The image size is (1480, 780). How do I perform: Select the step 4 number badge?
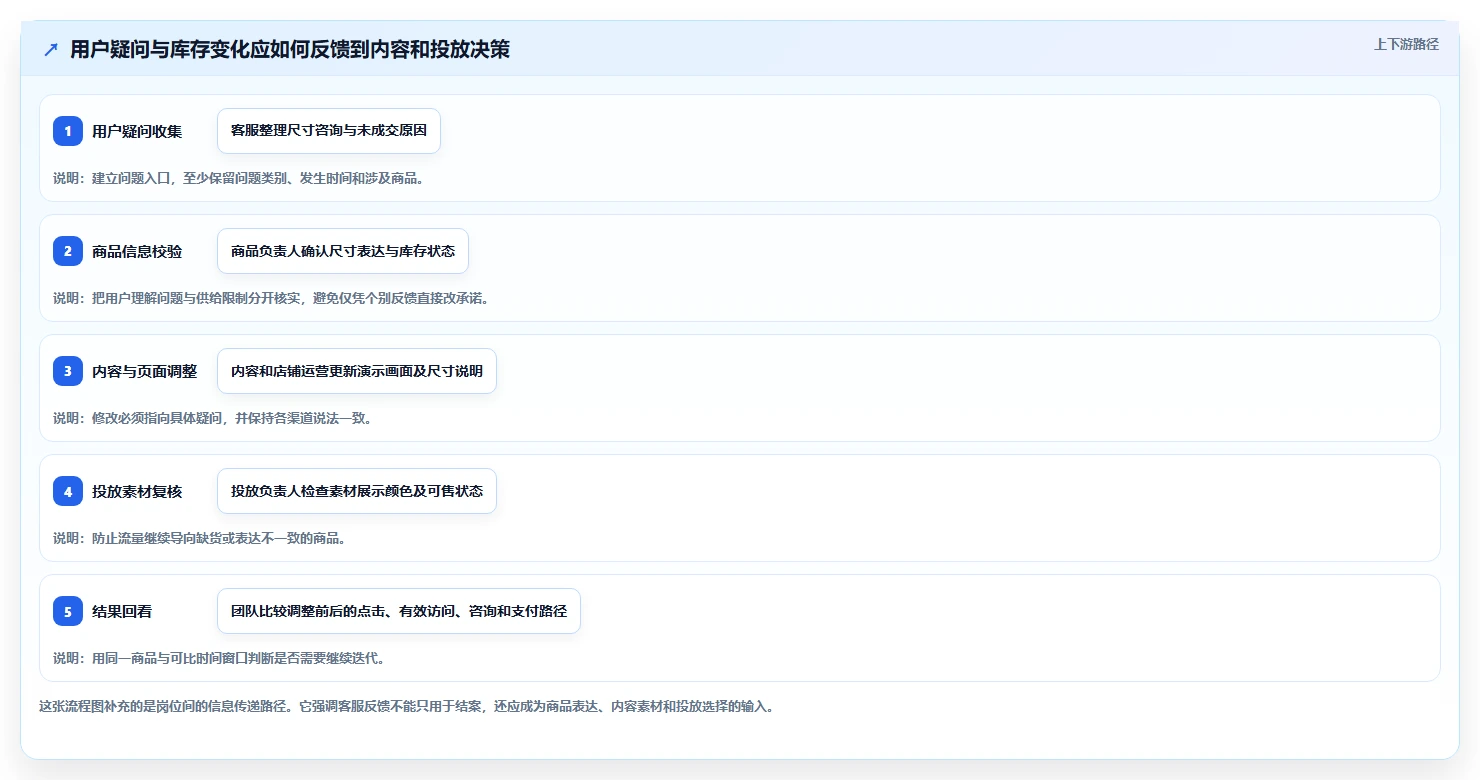click(x=68, y=491)
